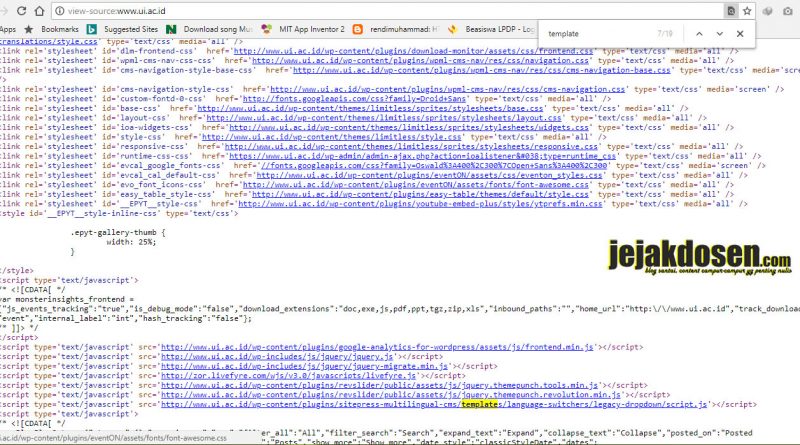This screenshot has height=445, width=800.
Task: Jump to next find result arrow
Action: (x=719, y=34)
